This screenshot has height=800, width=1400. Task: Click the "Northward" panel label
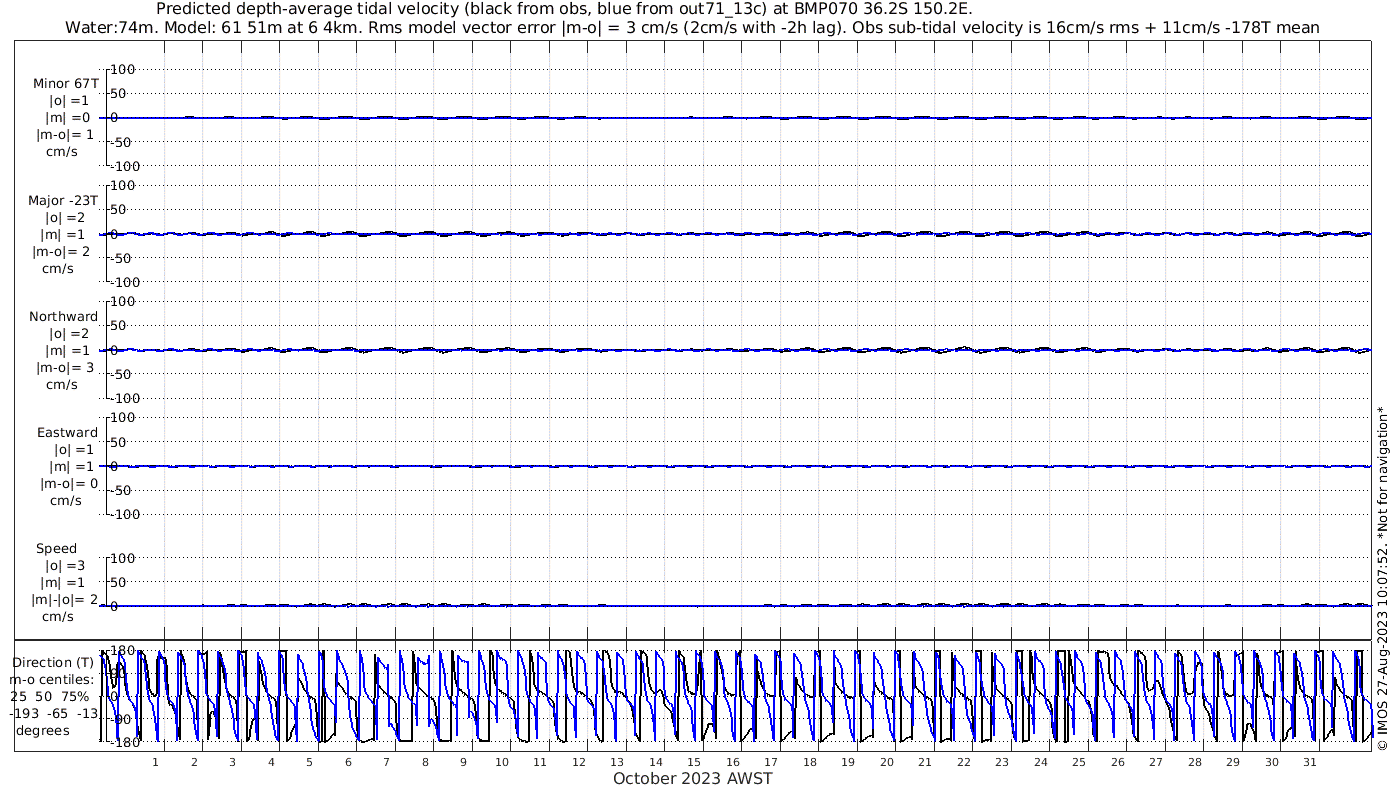[64, 316]
